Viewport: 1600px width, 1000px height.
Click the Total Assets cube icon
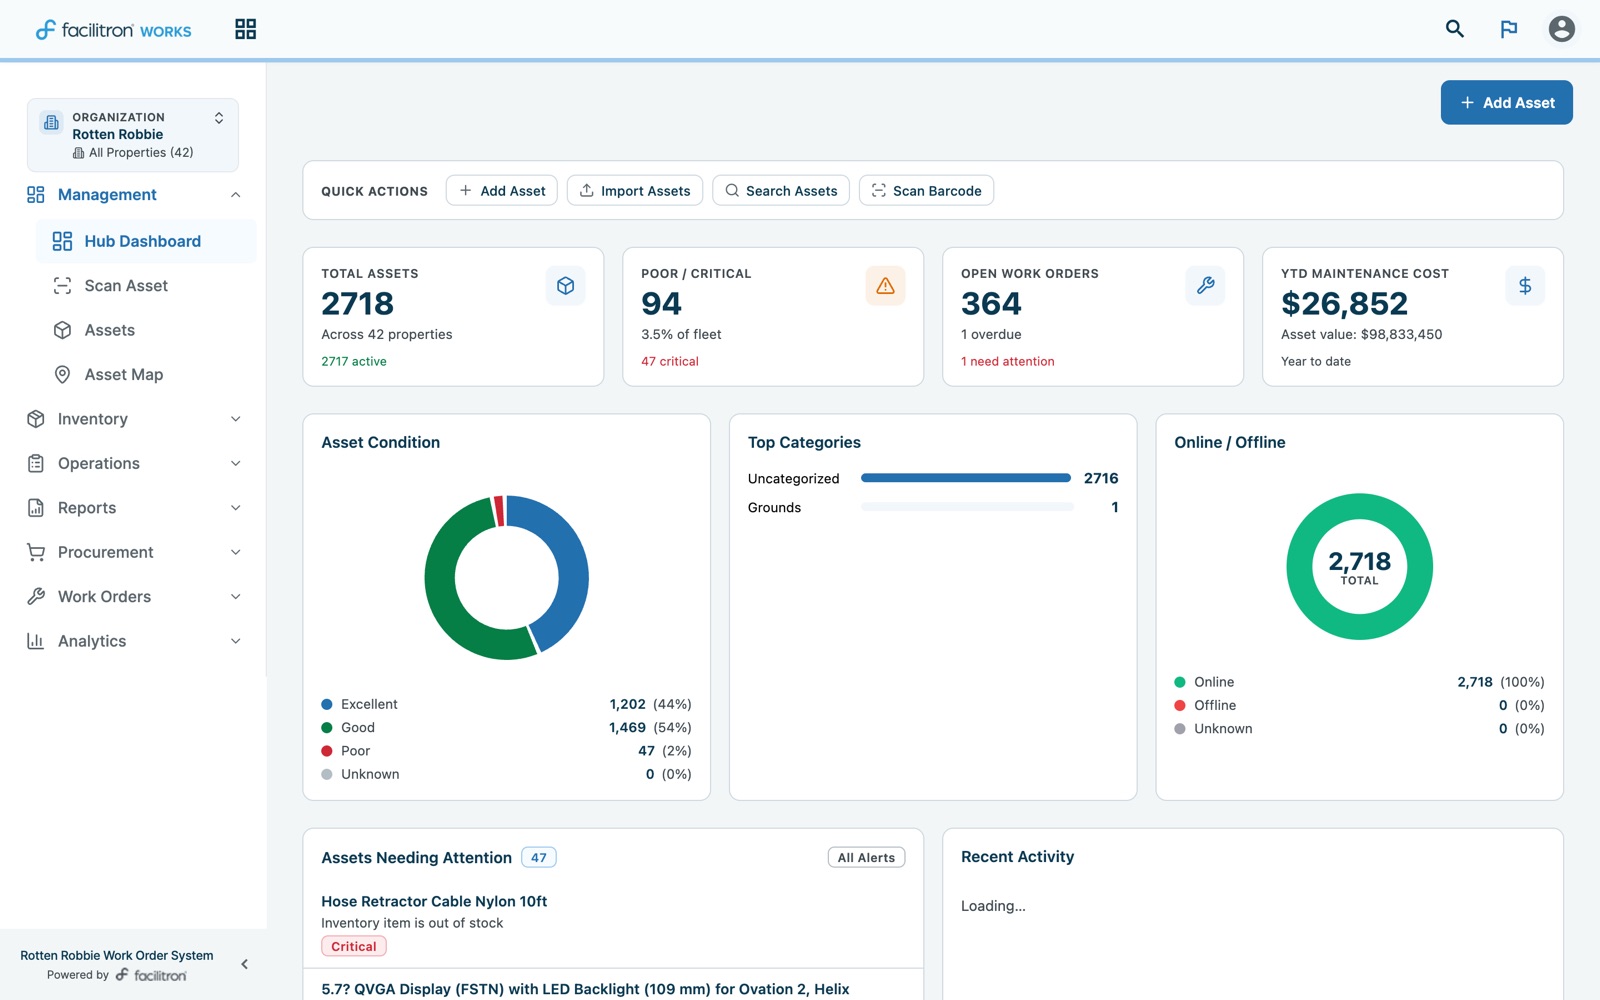565,286
